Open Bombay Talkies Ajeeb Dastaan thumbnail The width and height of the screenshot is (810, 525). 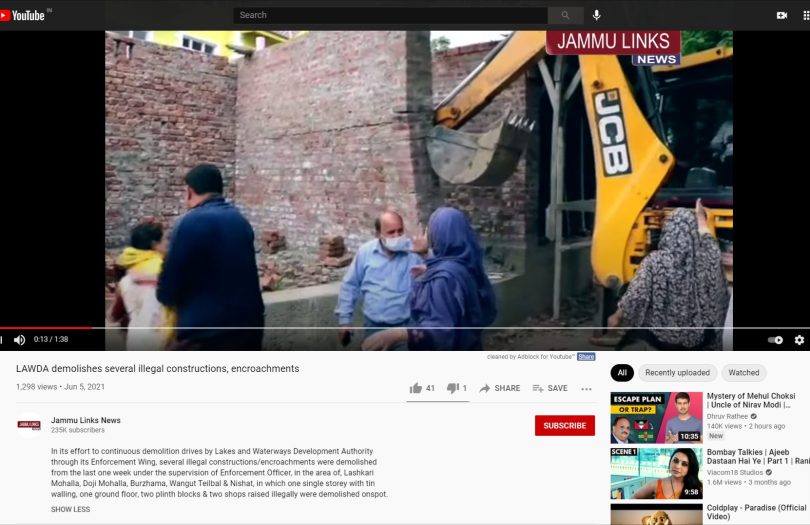pyautogui.click(x=656, y=473)
